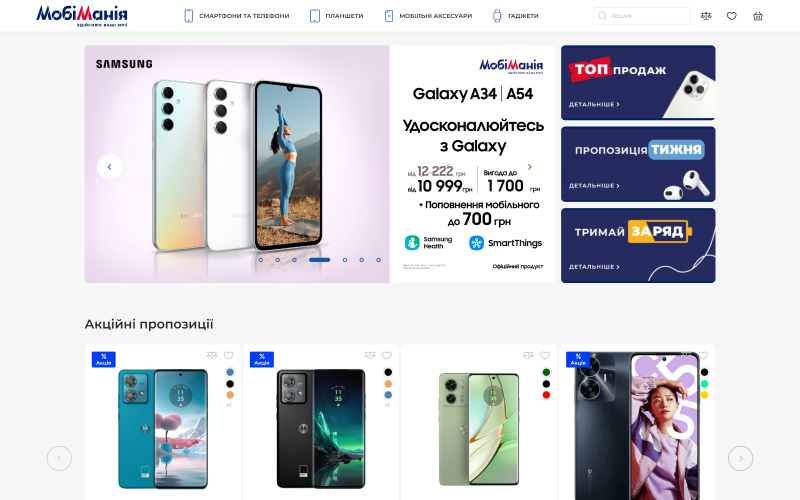Select the first banner carousel dot
The image size is (800, 500).
click(x=261, y=260)
